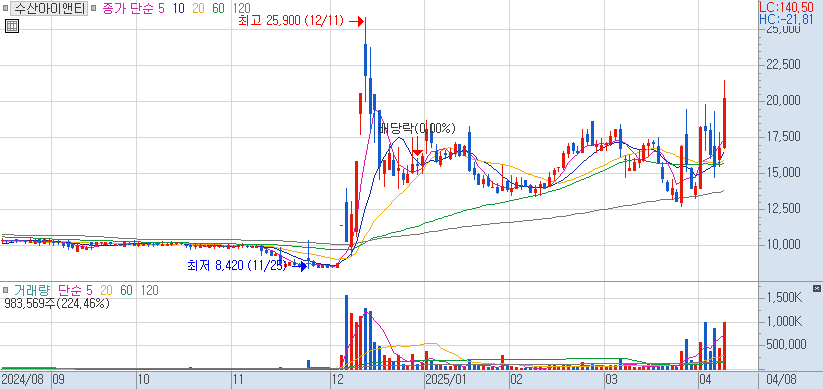Click volume panel's 단순 5 average label
This screenshot has height=389, width=823.
(x=76, y=290)
